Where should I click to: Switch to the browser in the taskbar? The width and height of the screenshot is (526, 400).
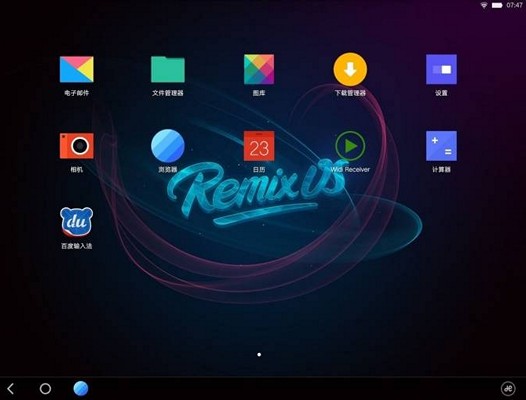coord(81,389)
